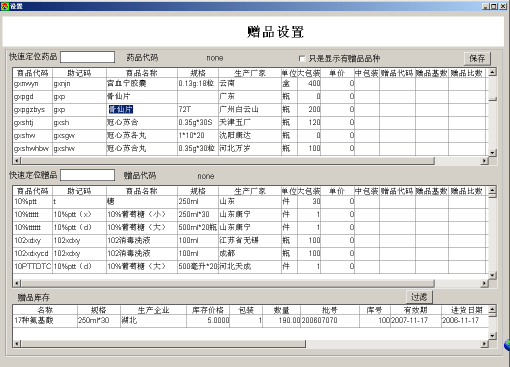Click the 过滤 button
The width and height of the screenshot is (510, 367).
pyautogui.click(x=419, y=297)
